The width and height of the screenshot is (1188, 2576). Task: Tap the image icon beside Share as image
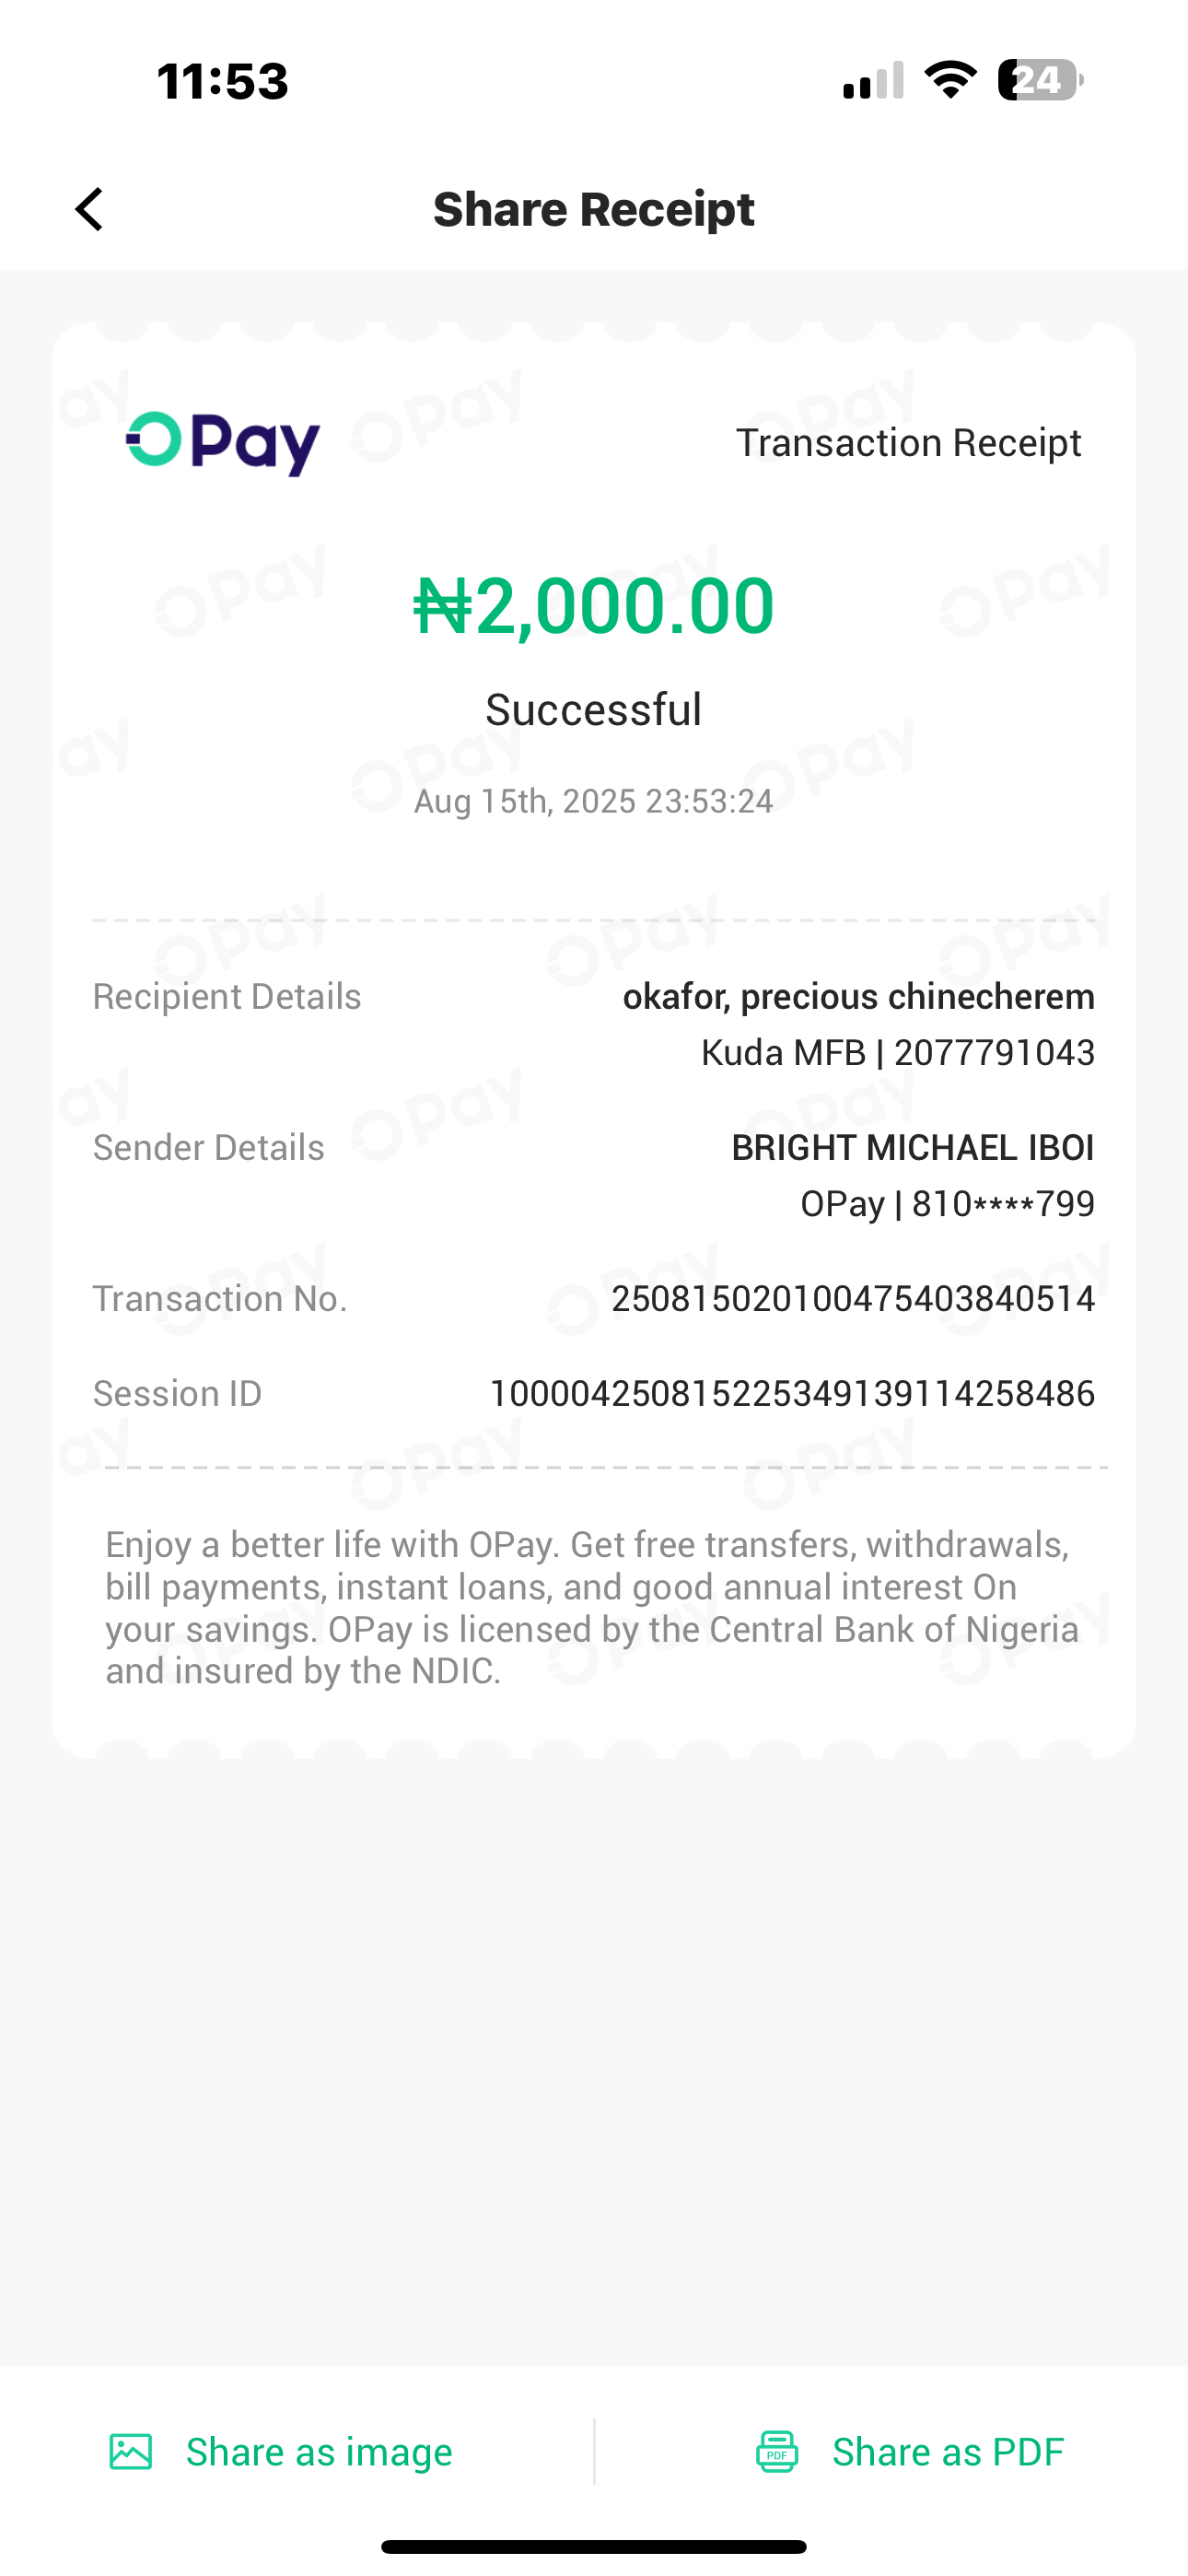tap(131, 2451)
